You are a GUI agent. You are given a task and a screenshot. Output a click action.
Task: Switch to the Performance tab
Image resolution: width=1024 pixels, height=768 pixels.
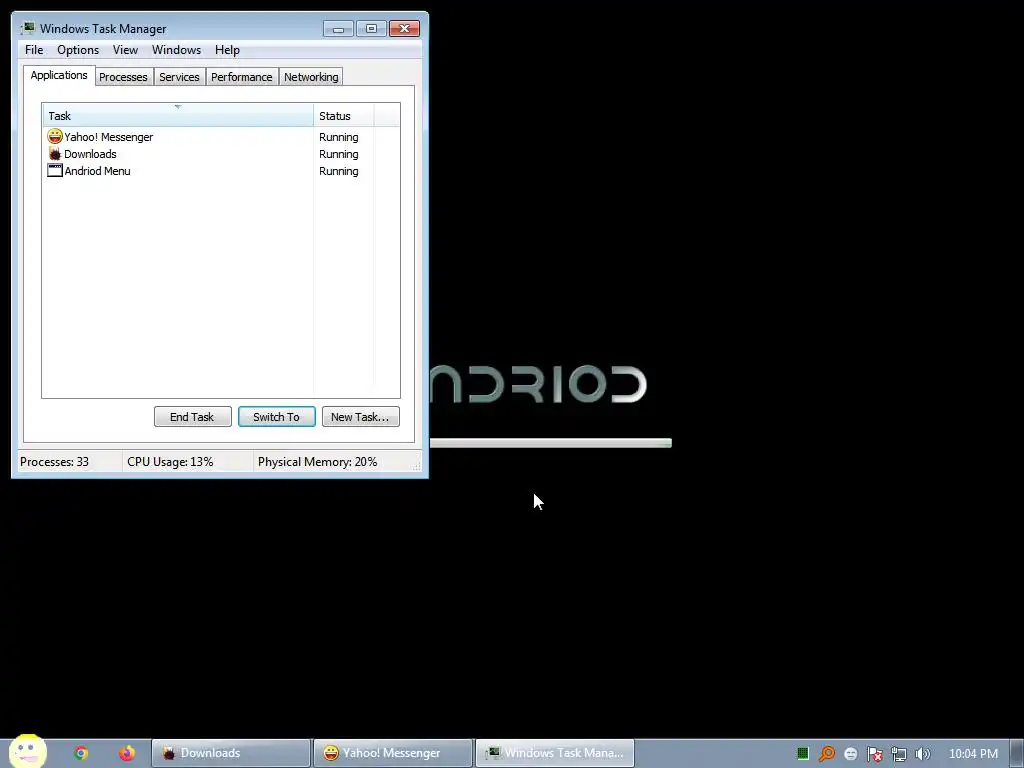pos(242,77)
